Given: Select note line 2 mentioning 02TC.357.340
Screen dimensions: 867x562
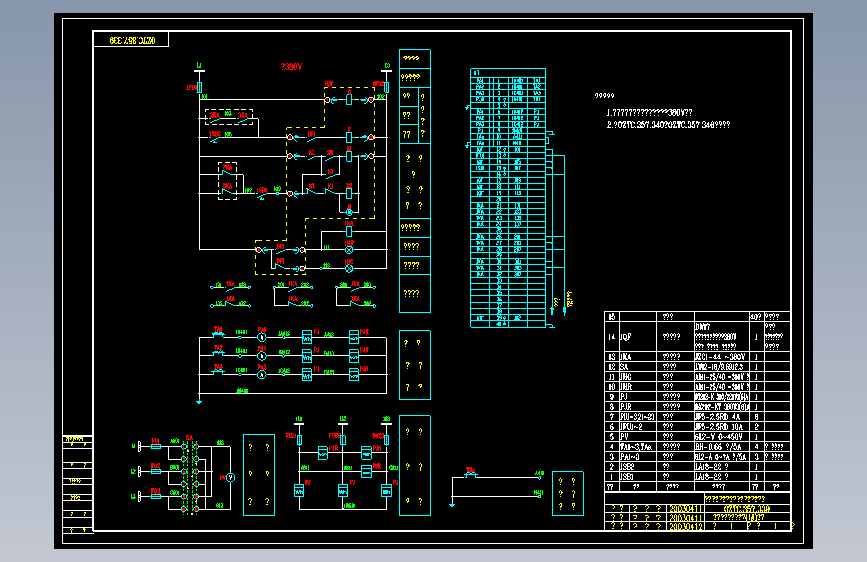Looking at the screenshot, I should [x=668, y=125].
